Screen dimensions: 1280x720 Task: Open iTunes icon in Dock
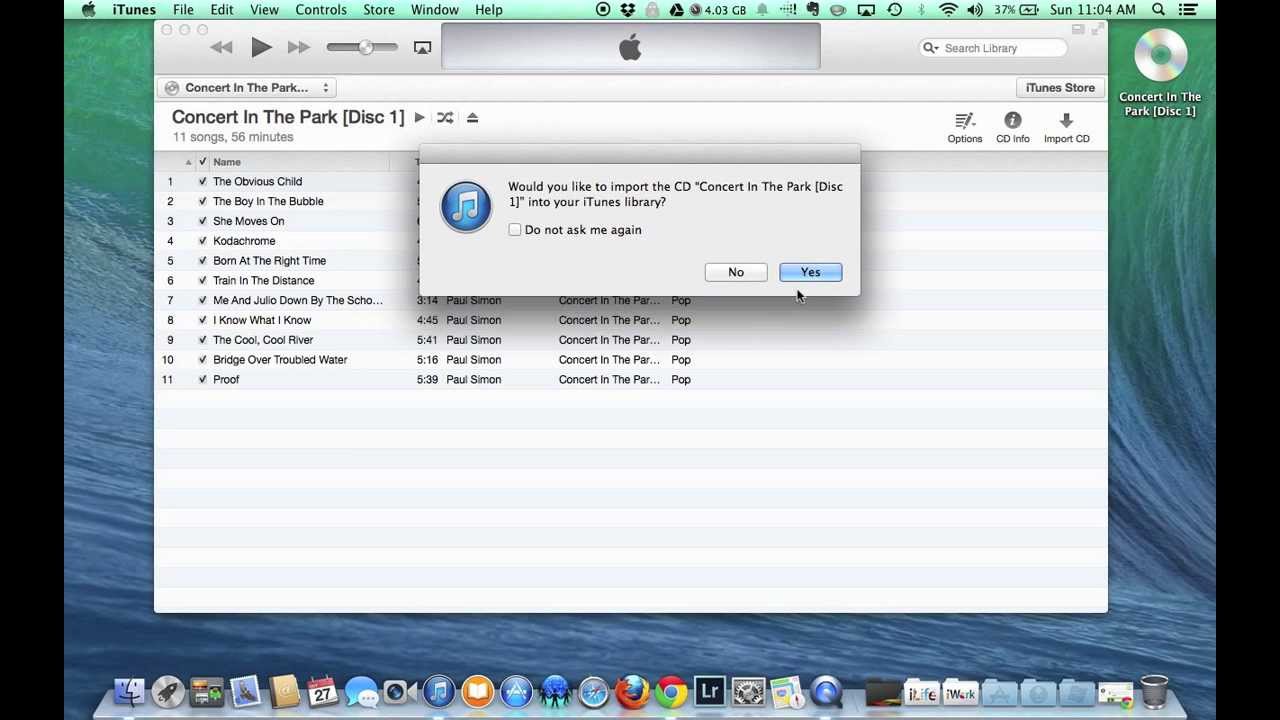[438, 691]
